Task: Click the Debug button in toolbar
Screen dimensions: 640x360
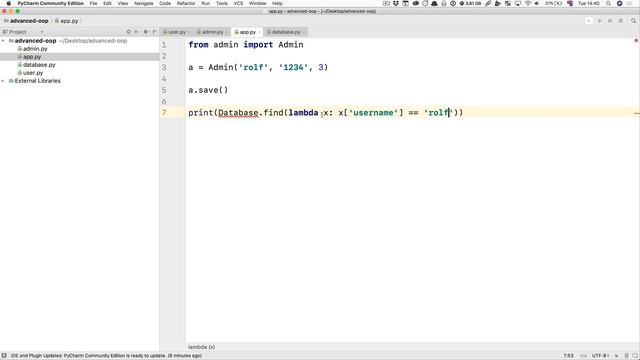Action: (610, 21)
